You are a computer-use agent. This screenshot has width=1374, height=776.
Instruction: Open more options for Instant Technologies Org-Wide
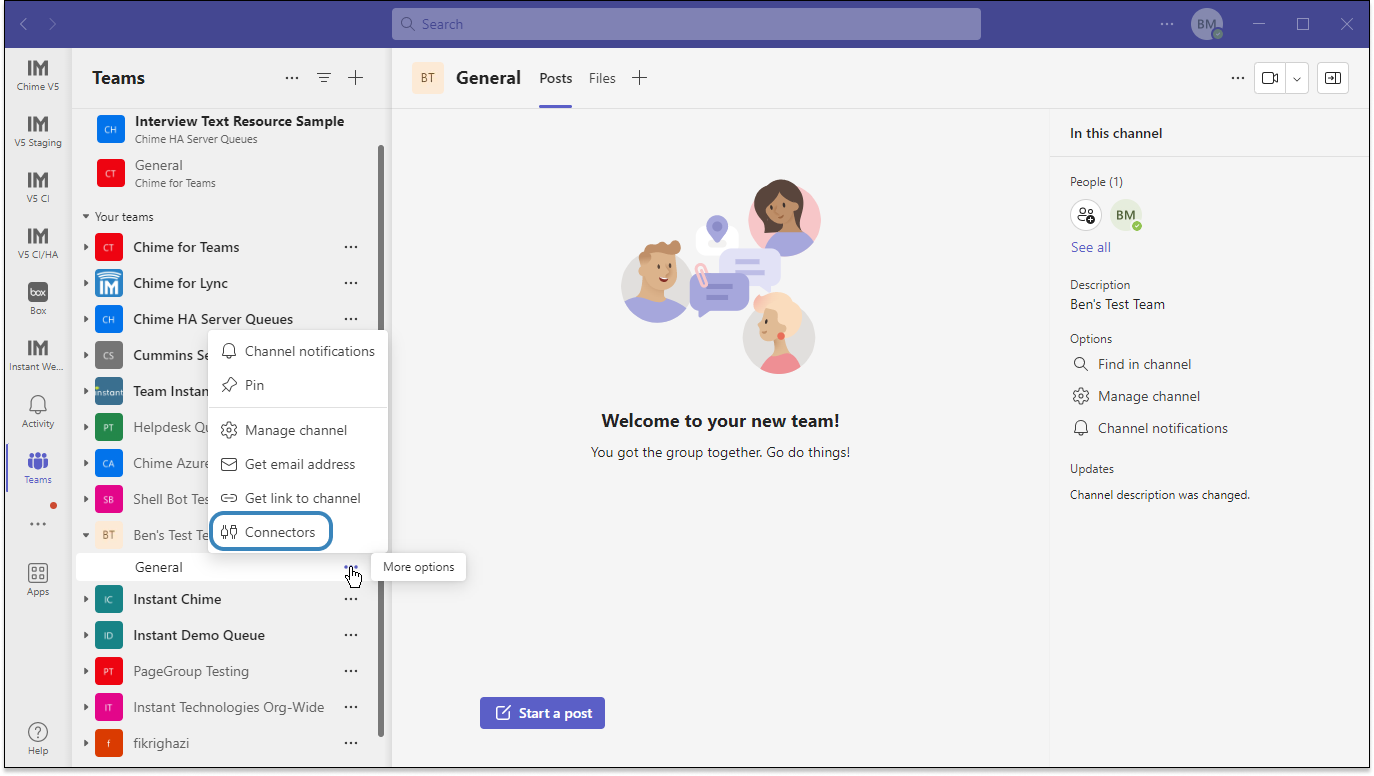tap(351, 708)
